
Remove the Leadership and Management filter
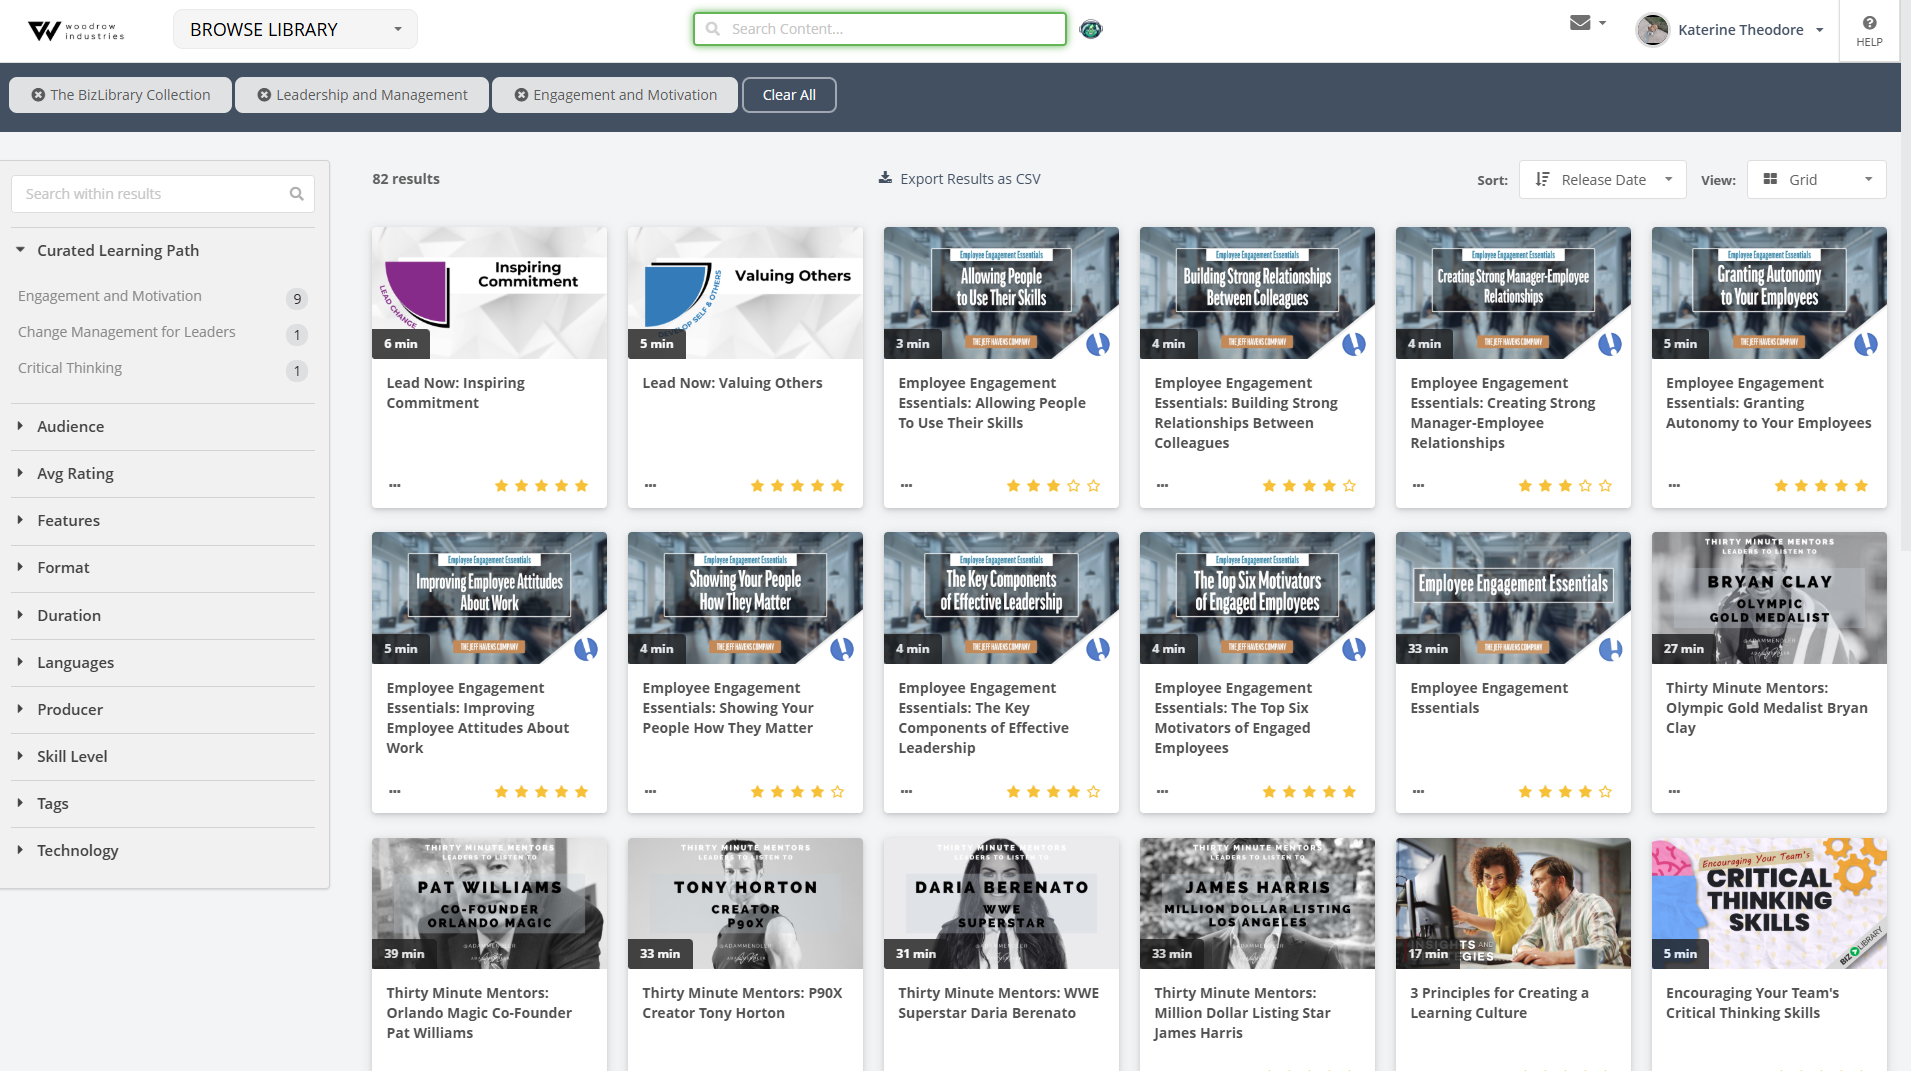[264, 94]
